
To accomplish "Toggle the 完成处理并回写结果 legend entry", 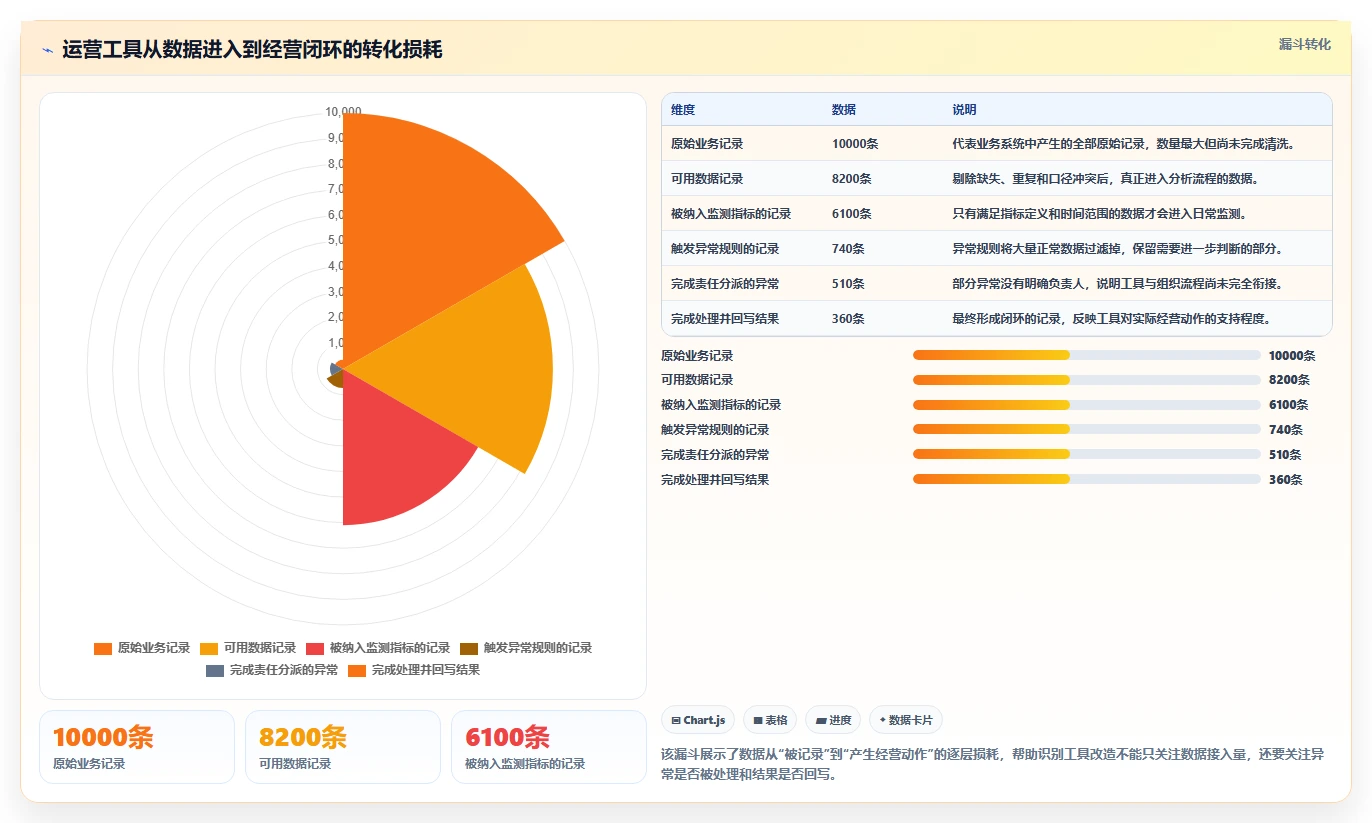I will (x=414, y=670).
